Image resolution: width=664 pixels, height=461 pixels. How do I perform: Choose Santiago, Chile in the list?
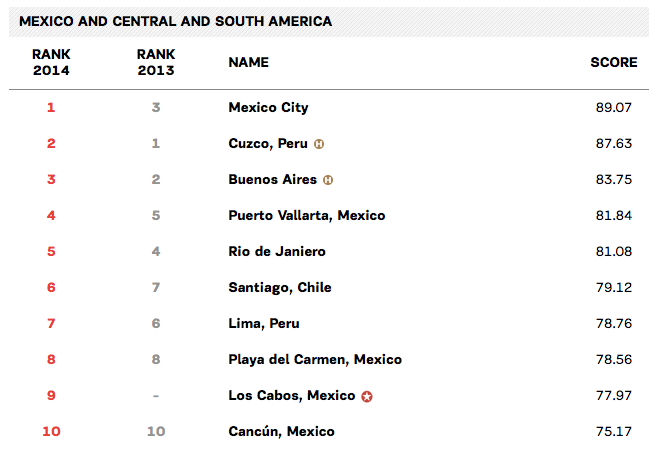280,288
